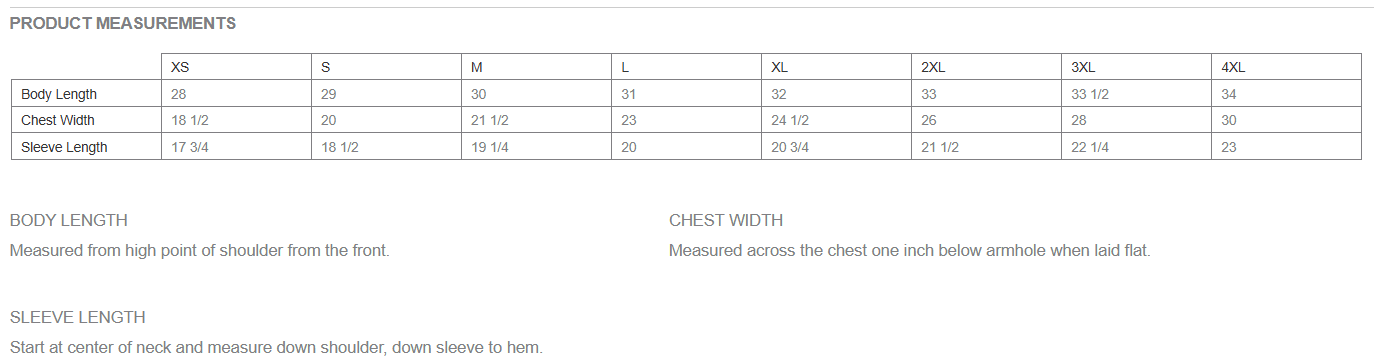Viewport: 1374px width, 361px height.
Task: Click the CHEST WIDTH description heading
Action: pyautogui.click(x=726, y=220)
